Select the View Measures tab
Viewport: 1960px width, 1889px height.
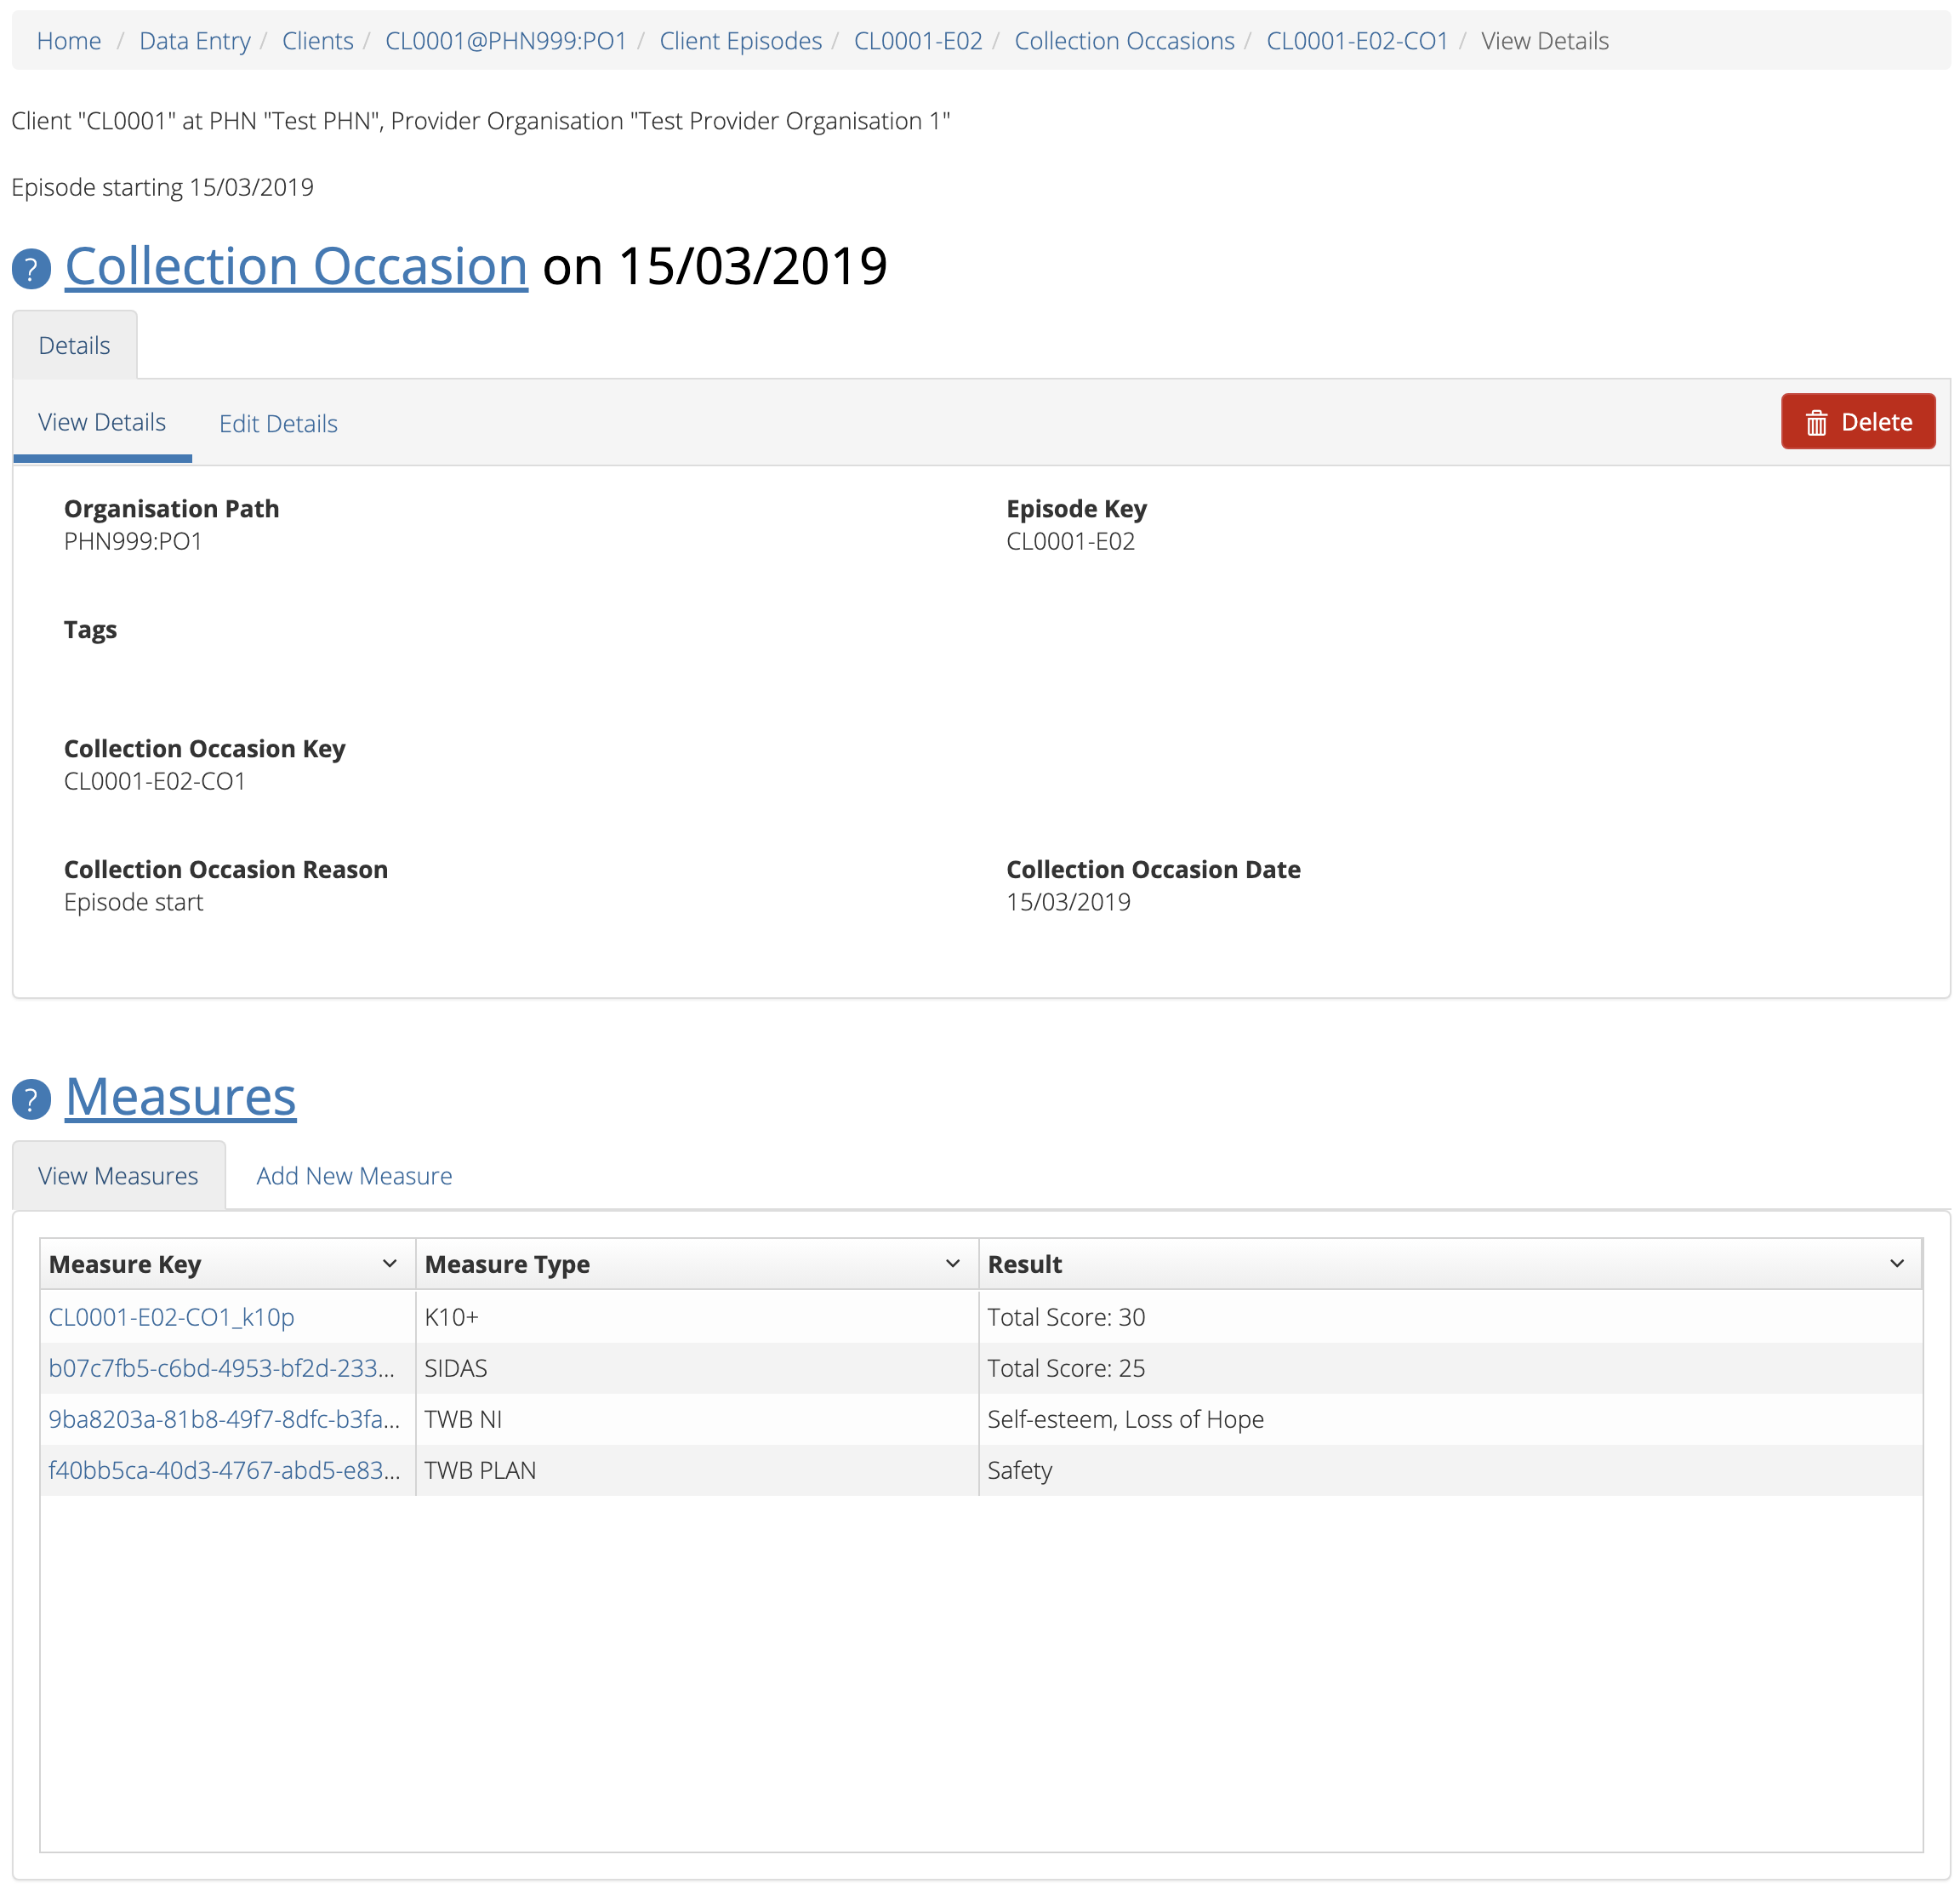[x=118, y=1176]
